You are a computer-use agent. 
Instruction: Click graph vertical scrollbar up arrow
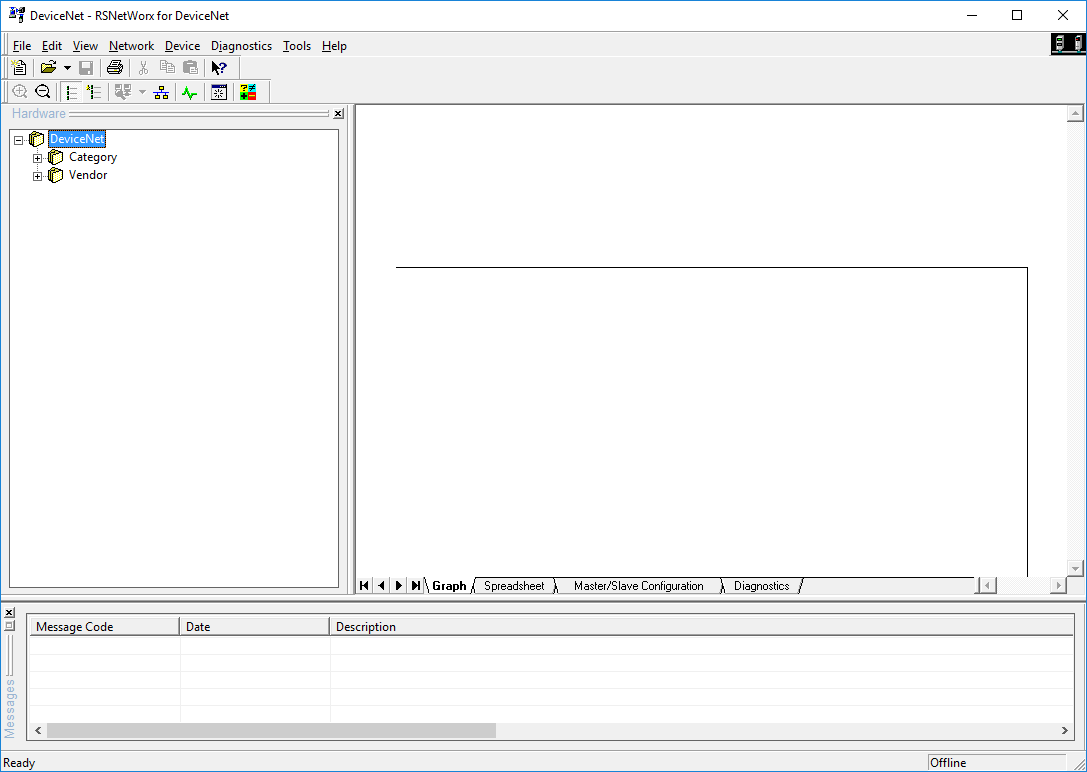point(1075,114)
